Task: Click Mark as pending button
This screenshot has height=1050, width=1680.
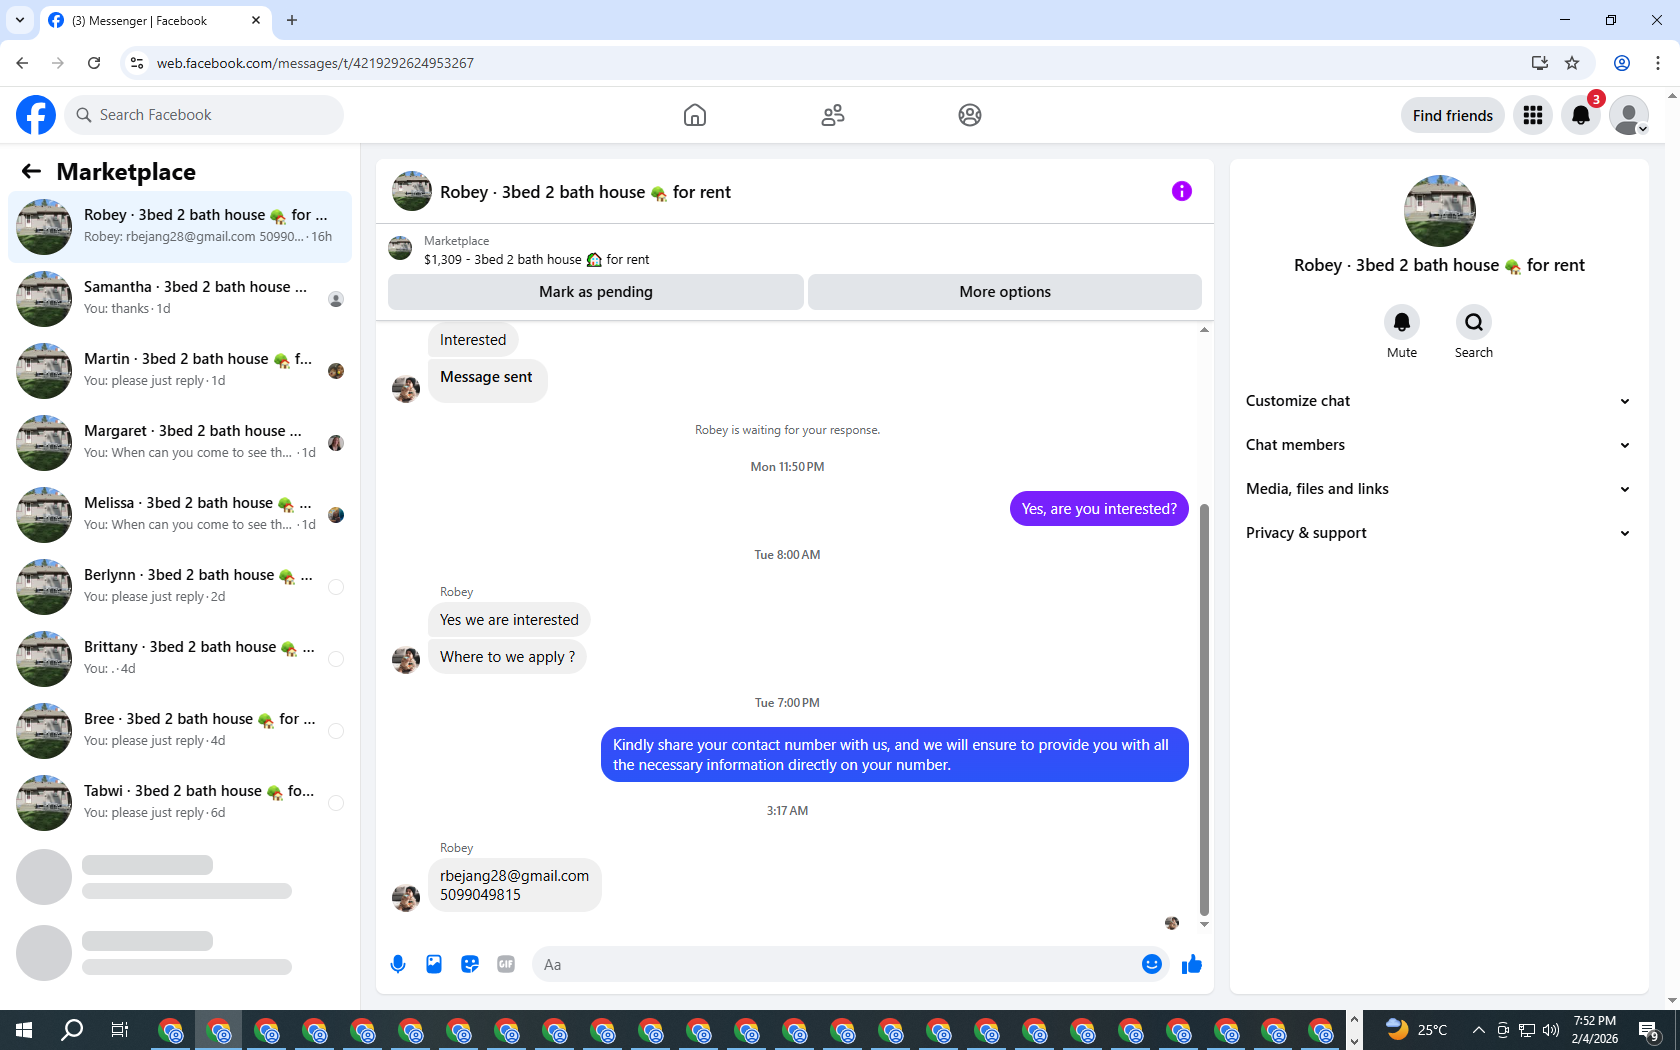Action: click(x=596, y=292)
